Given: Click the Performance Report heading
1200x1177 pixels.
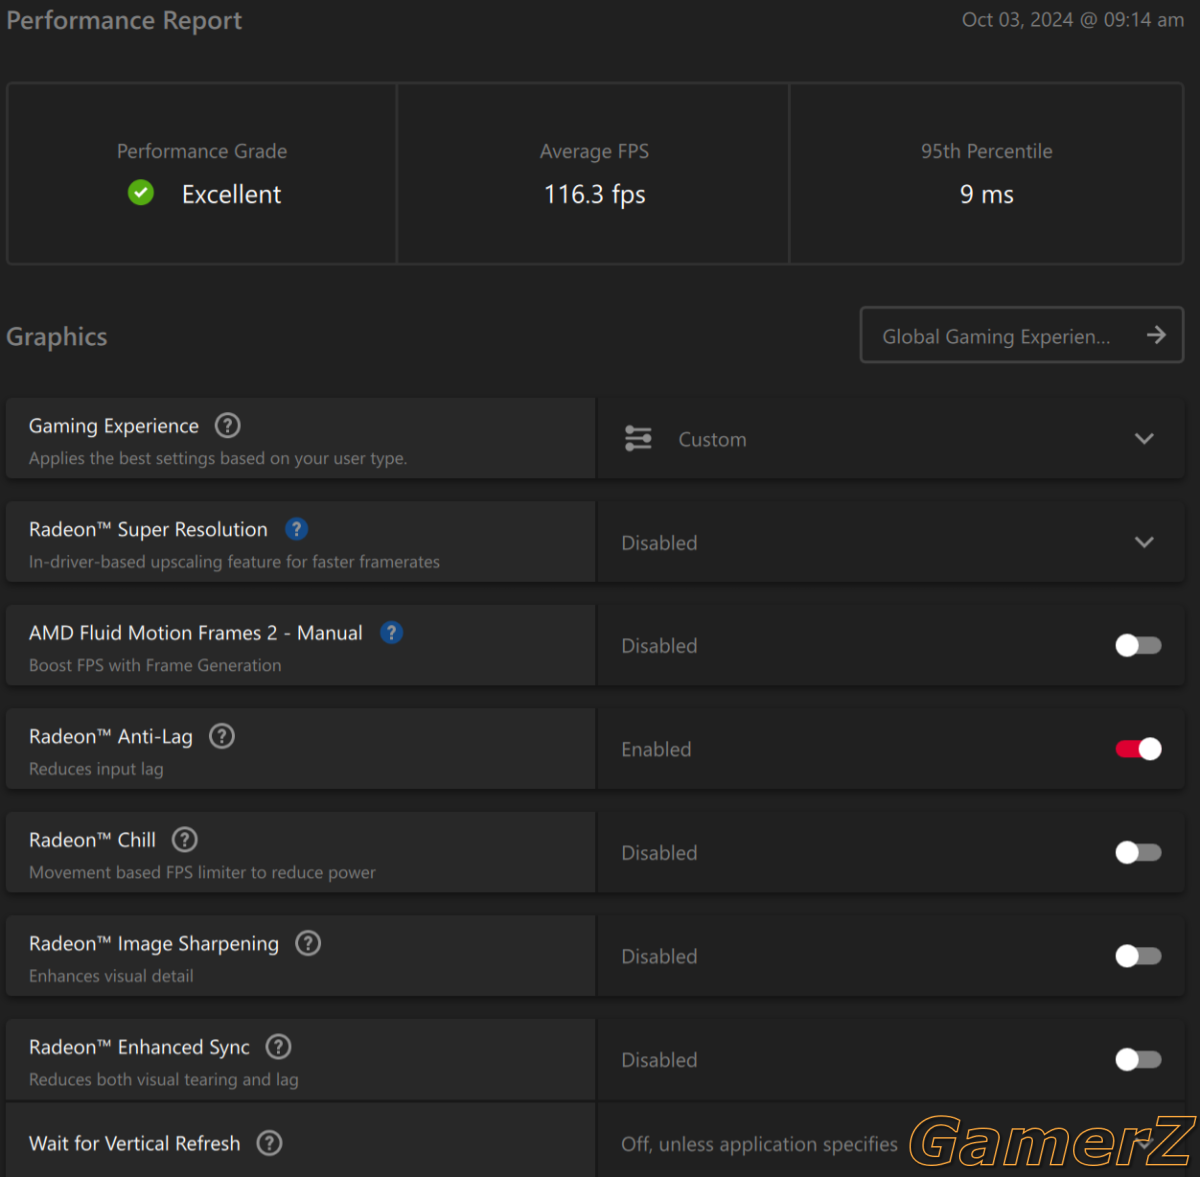Looking at the screenshot, I should [124, 21].
